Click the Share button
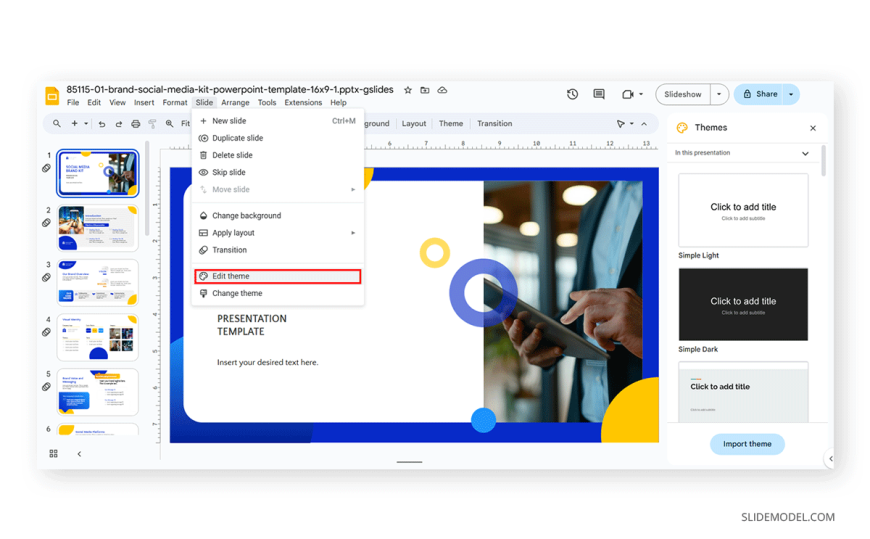 (759, 94)
